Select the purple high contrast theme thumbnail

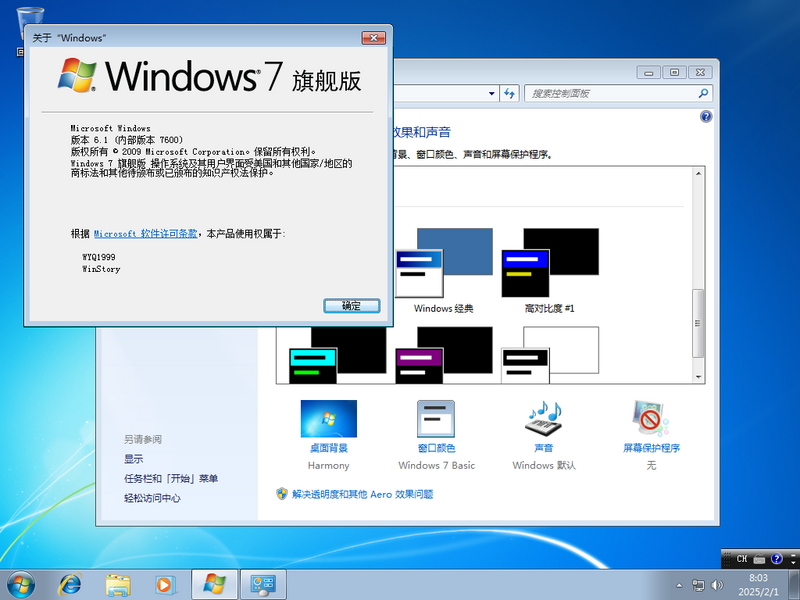click(x=444, y=355)
